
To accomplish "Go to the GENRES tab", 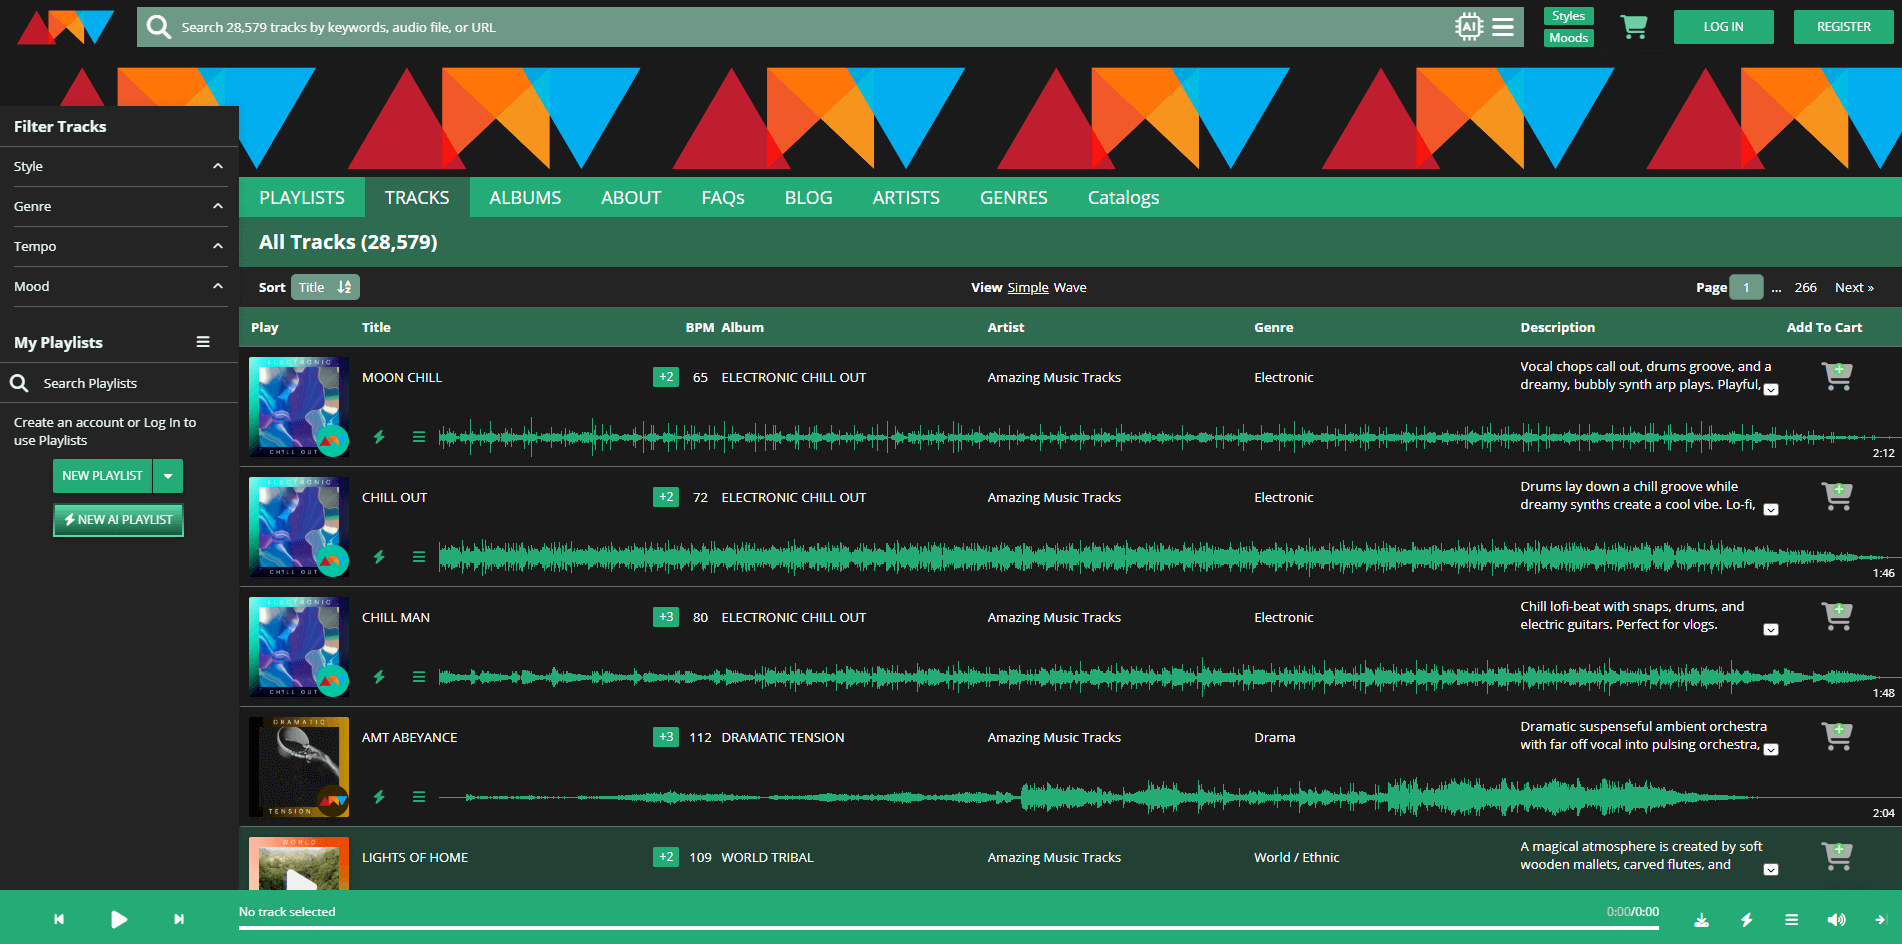I will (1013, 198).
